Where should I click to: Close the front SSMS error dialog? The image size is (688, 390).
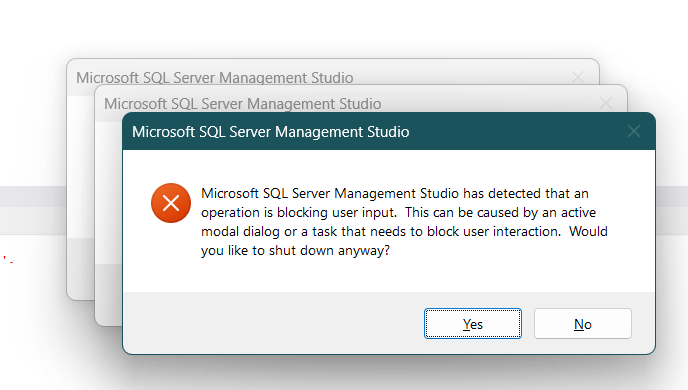(634, 131)
